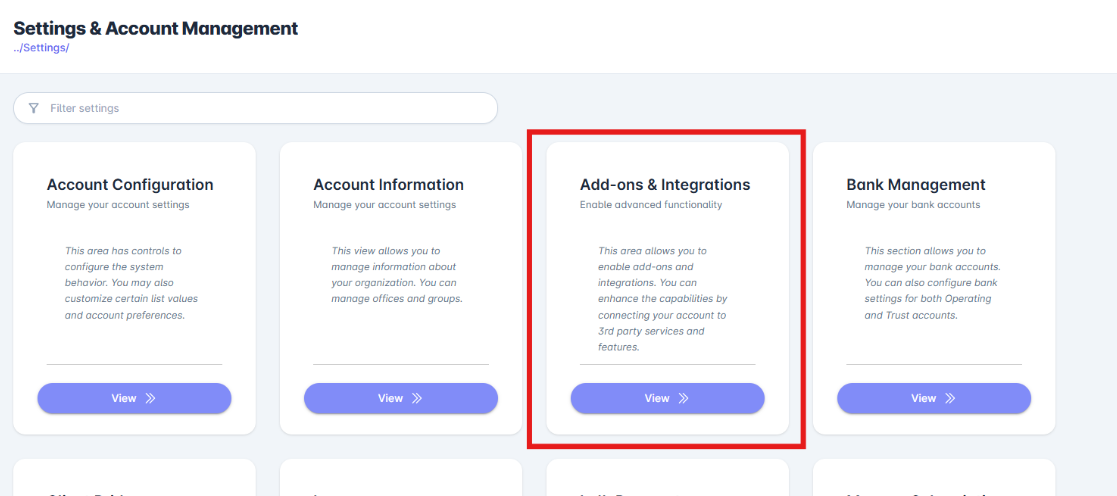Select the Account Information card title
1117x496 pixels.
(388, 185)
